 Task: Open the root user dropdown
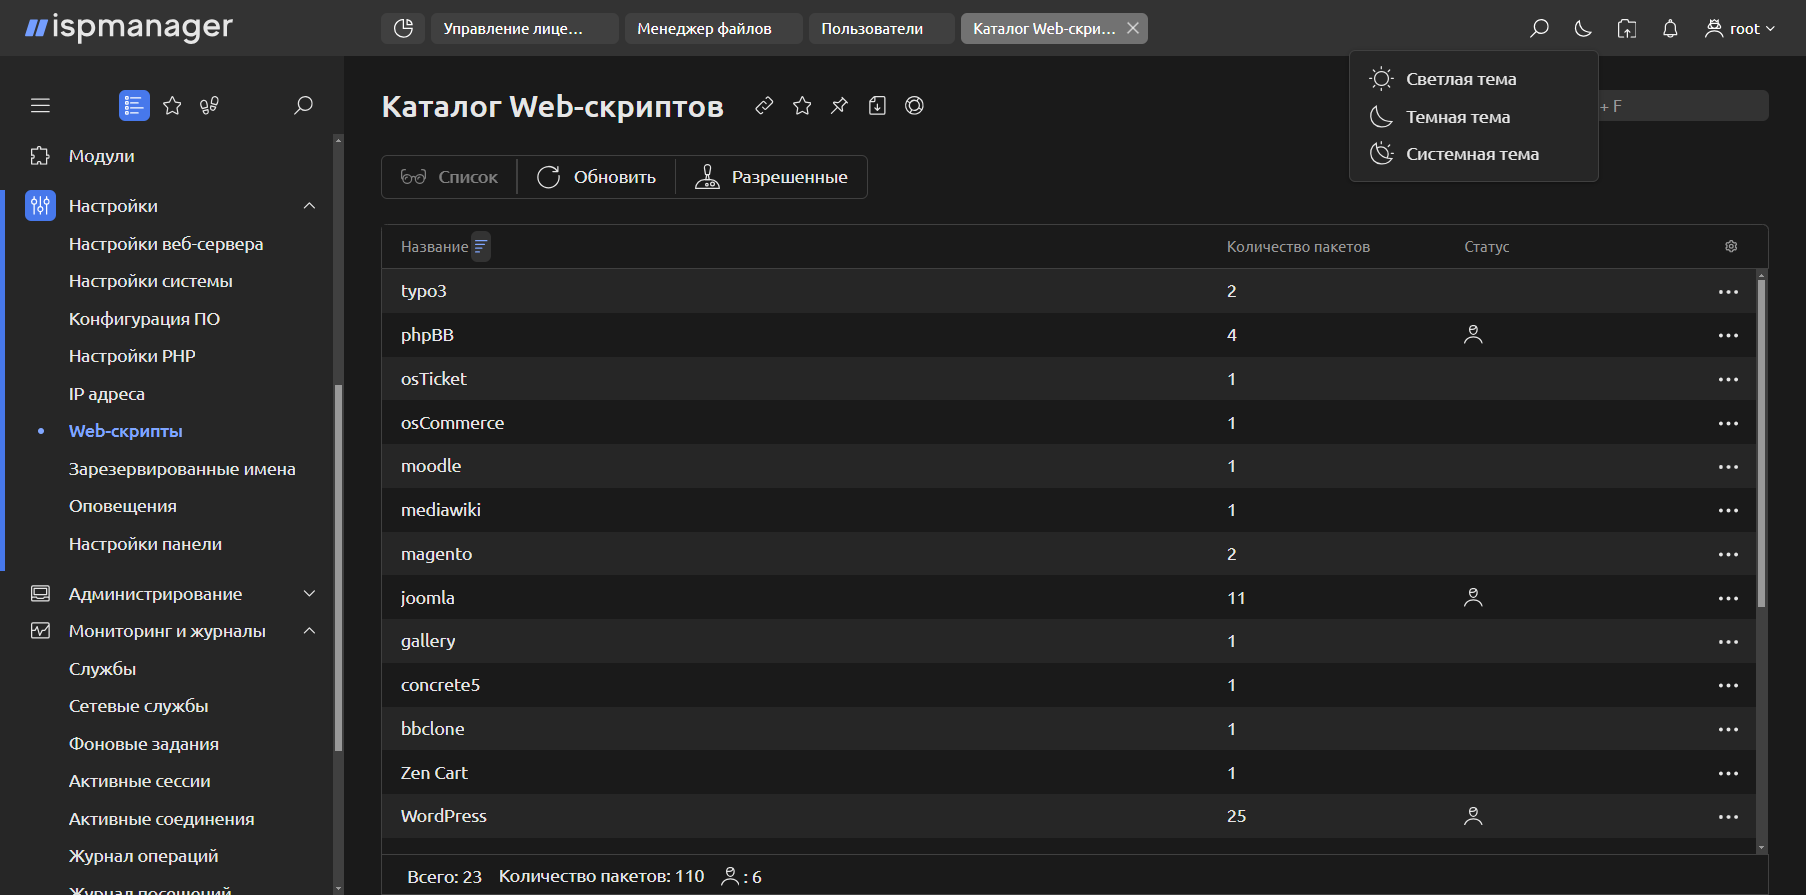click(1740, 29)
